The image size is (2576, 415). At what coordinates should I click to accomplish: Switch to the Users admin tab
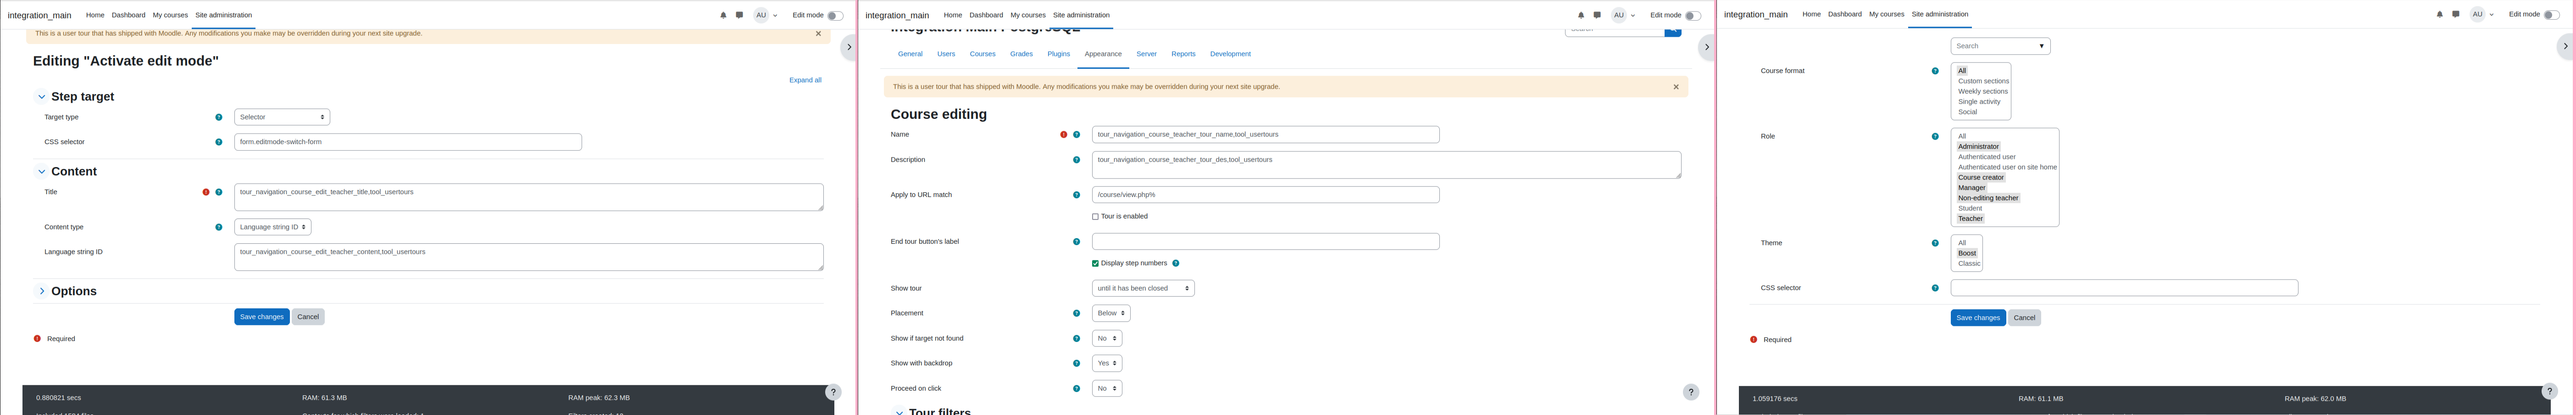(x=946, y=54)
